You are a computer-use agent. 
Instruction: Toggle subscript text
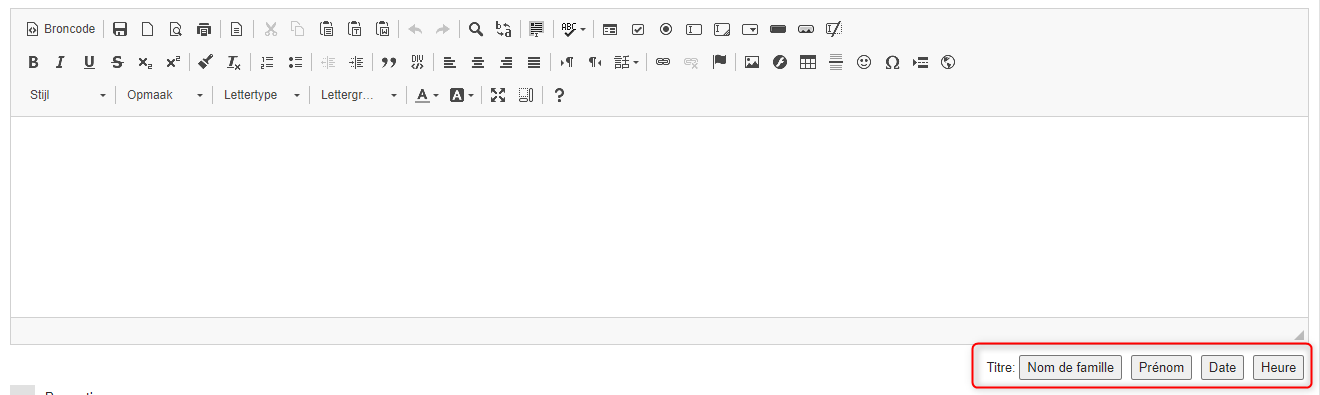coord(145,62)
